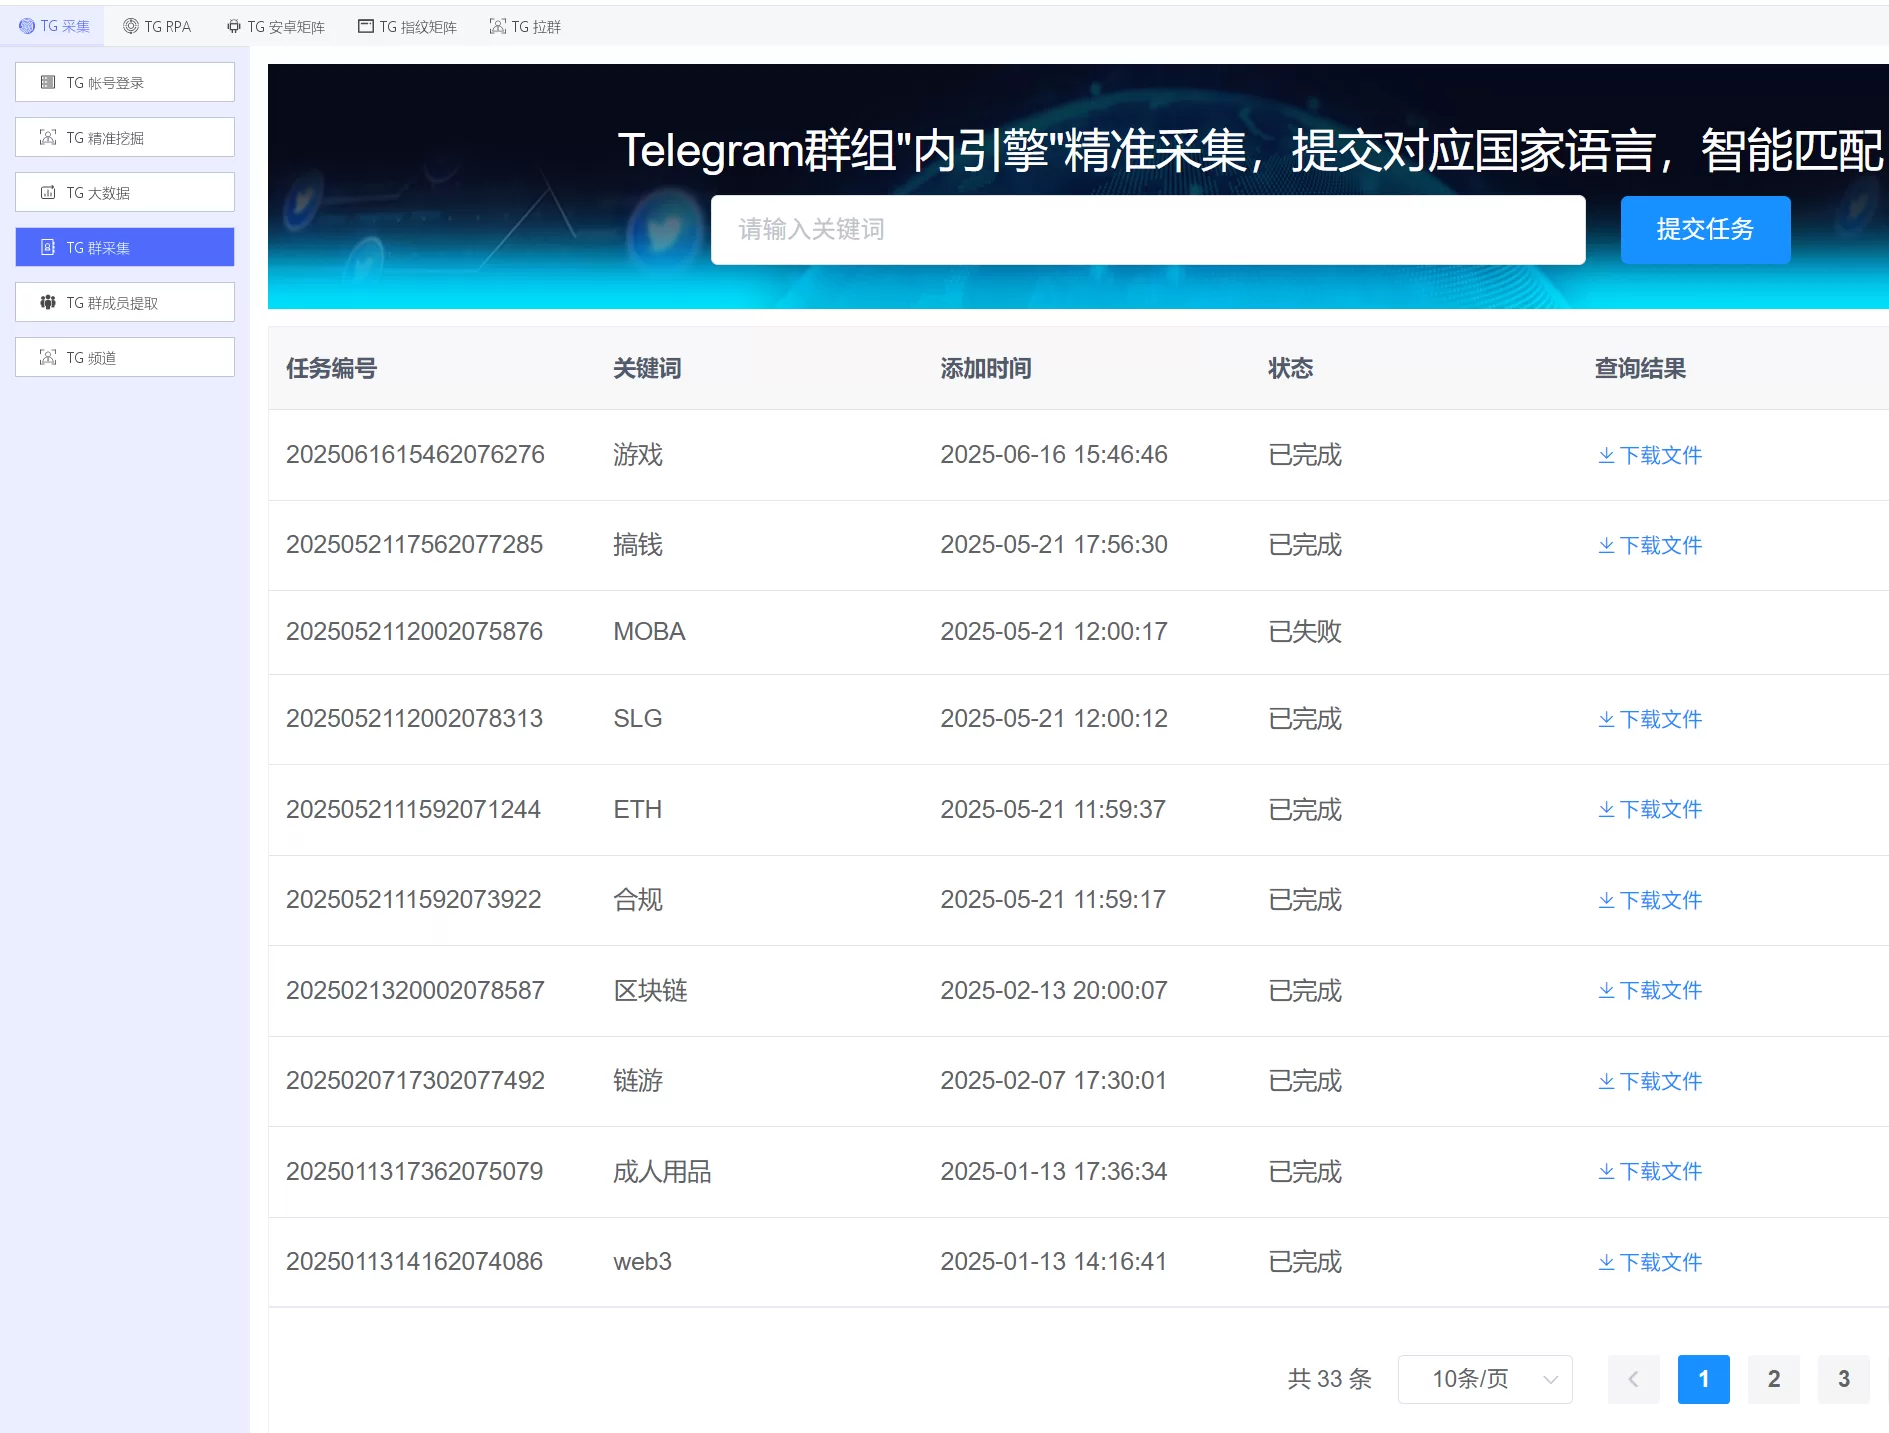This screenshot has height=1433, width=1889.
Task: Click the previous page arrow
Action: tap(1634, 1379)
